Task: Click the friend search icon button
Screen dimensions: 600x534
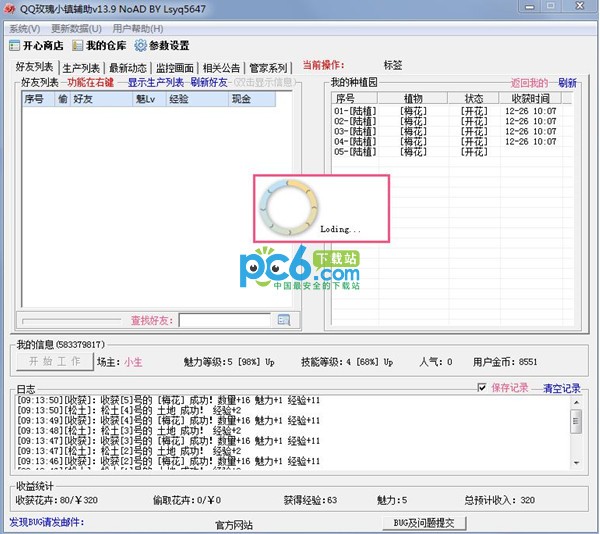Action: coord(284,320)
